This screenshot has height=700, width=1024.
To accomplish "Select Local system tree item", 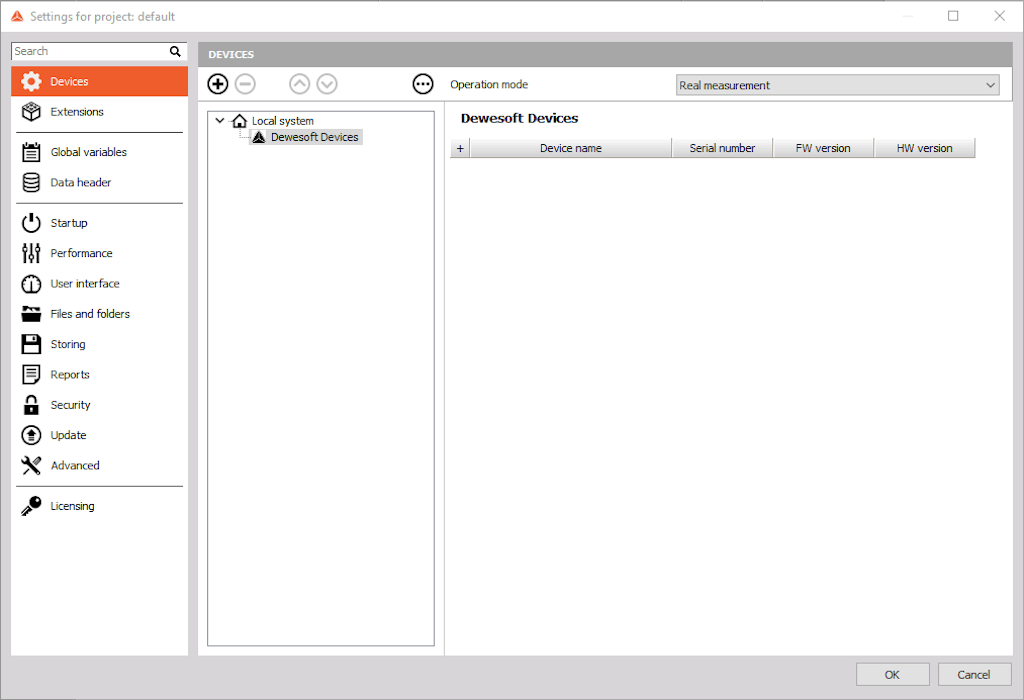I will tap(283, 121).
